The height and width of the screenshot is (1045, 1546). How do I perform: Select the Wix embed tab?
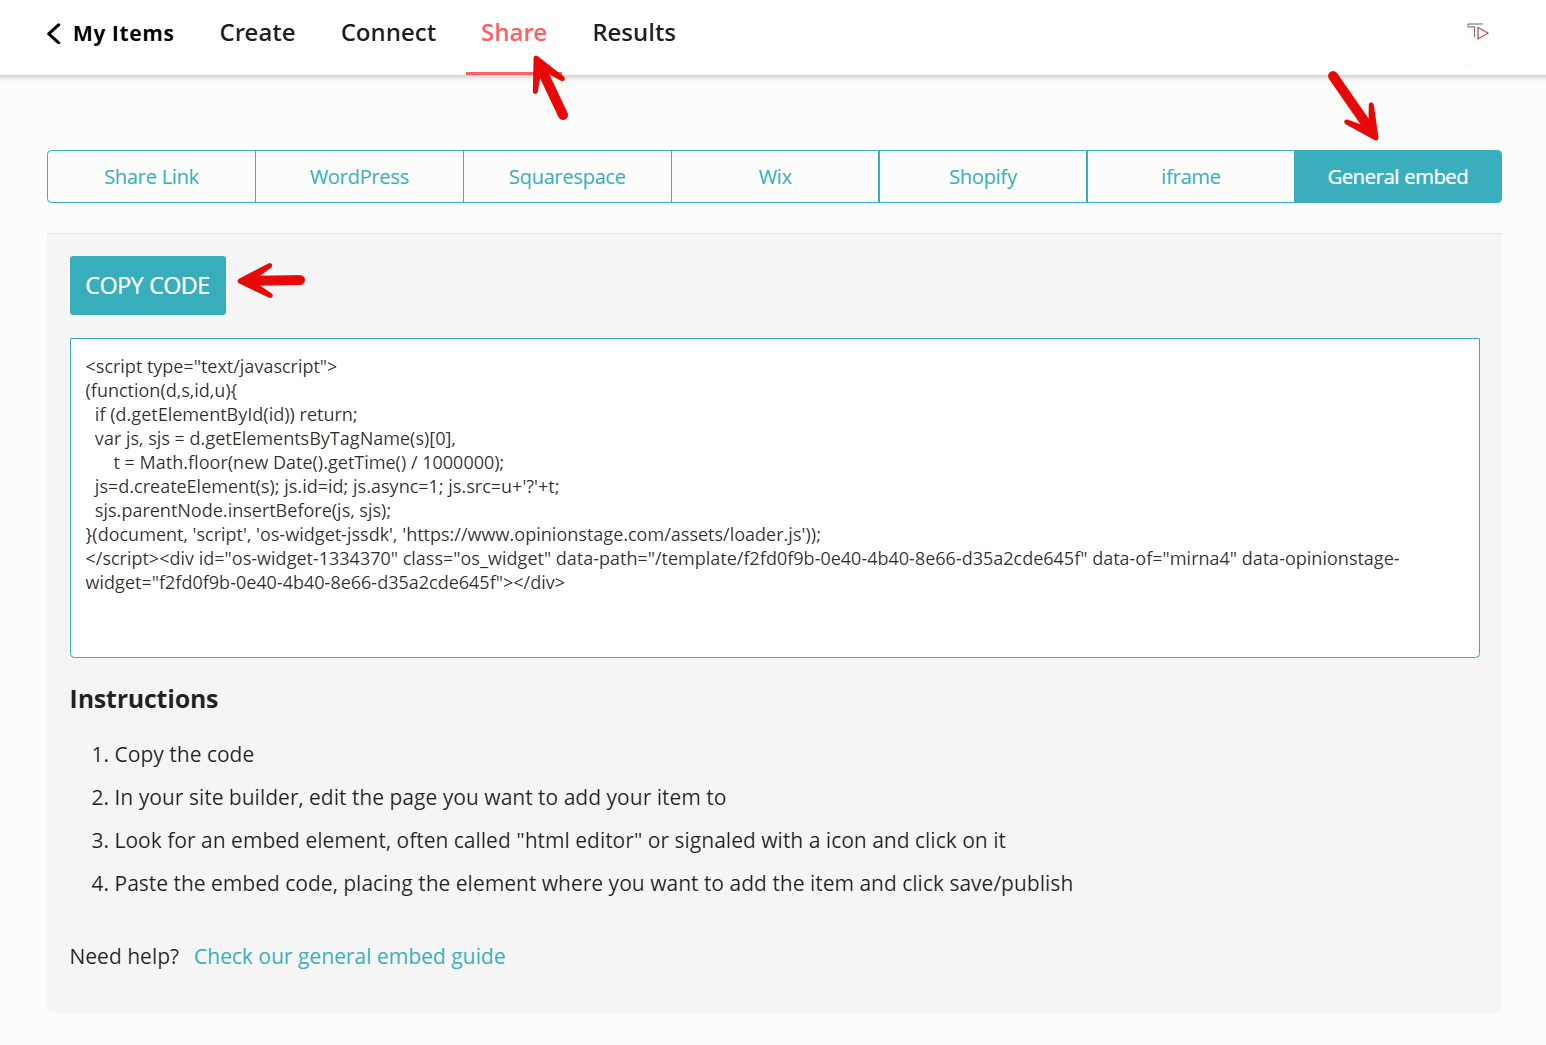click(775, 176)
